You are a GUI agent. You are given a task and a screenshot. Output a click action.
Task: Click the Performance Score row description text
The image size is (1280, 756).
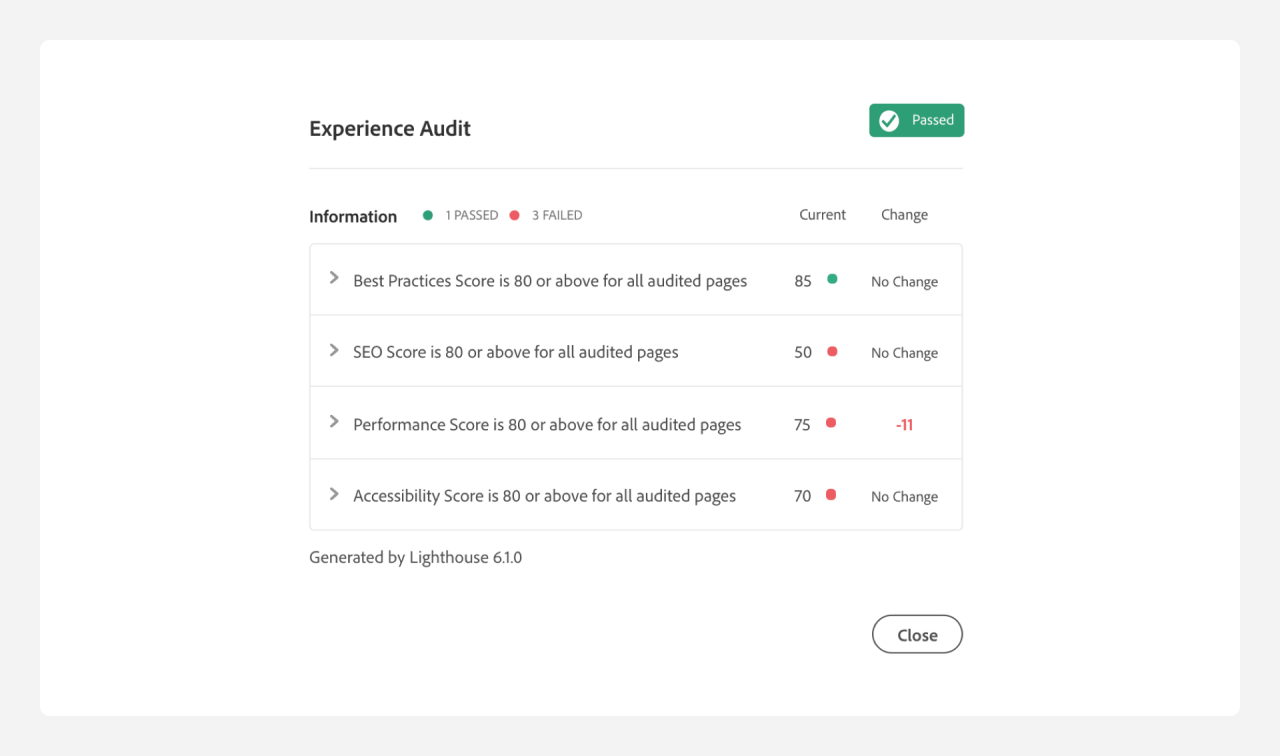[x=547, y=425]
